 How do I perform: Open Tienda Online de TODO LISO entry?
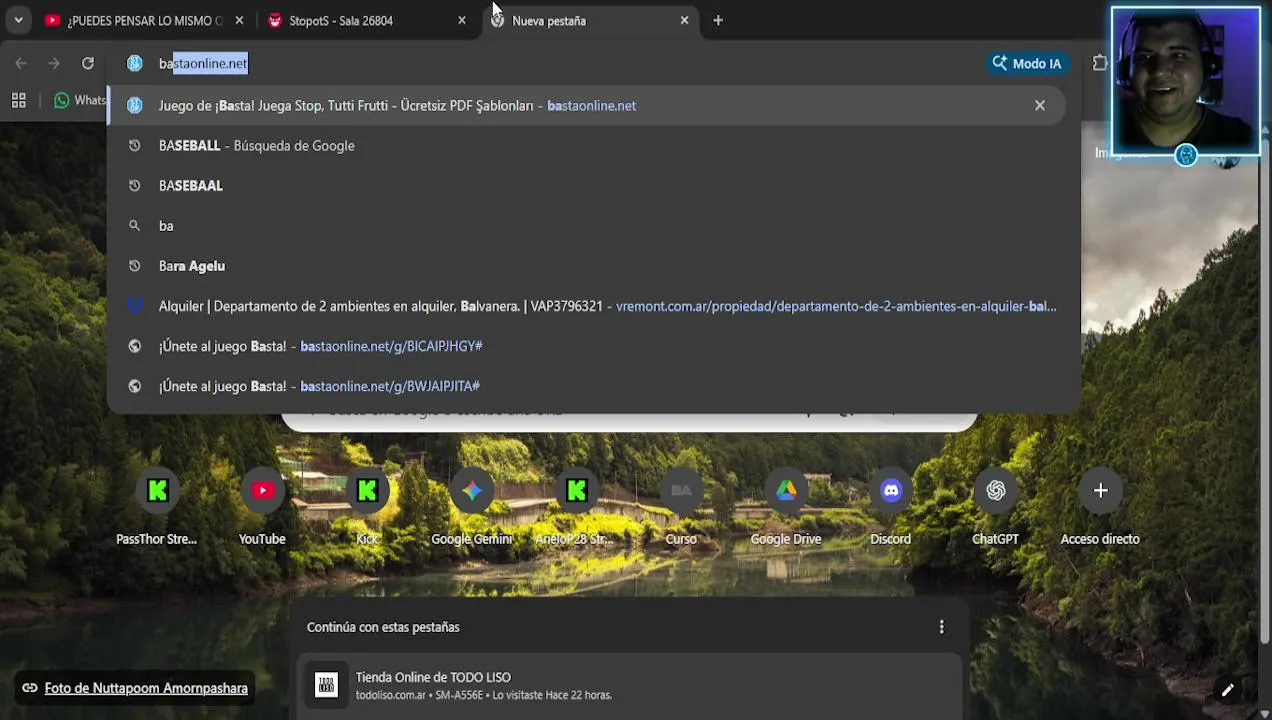pyautogui.click(x=630, y=685)
